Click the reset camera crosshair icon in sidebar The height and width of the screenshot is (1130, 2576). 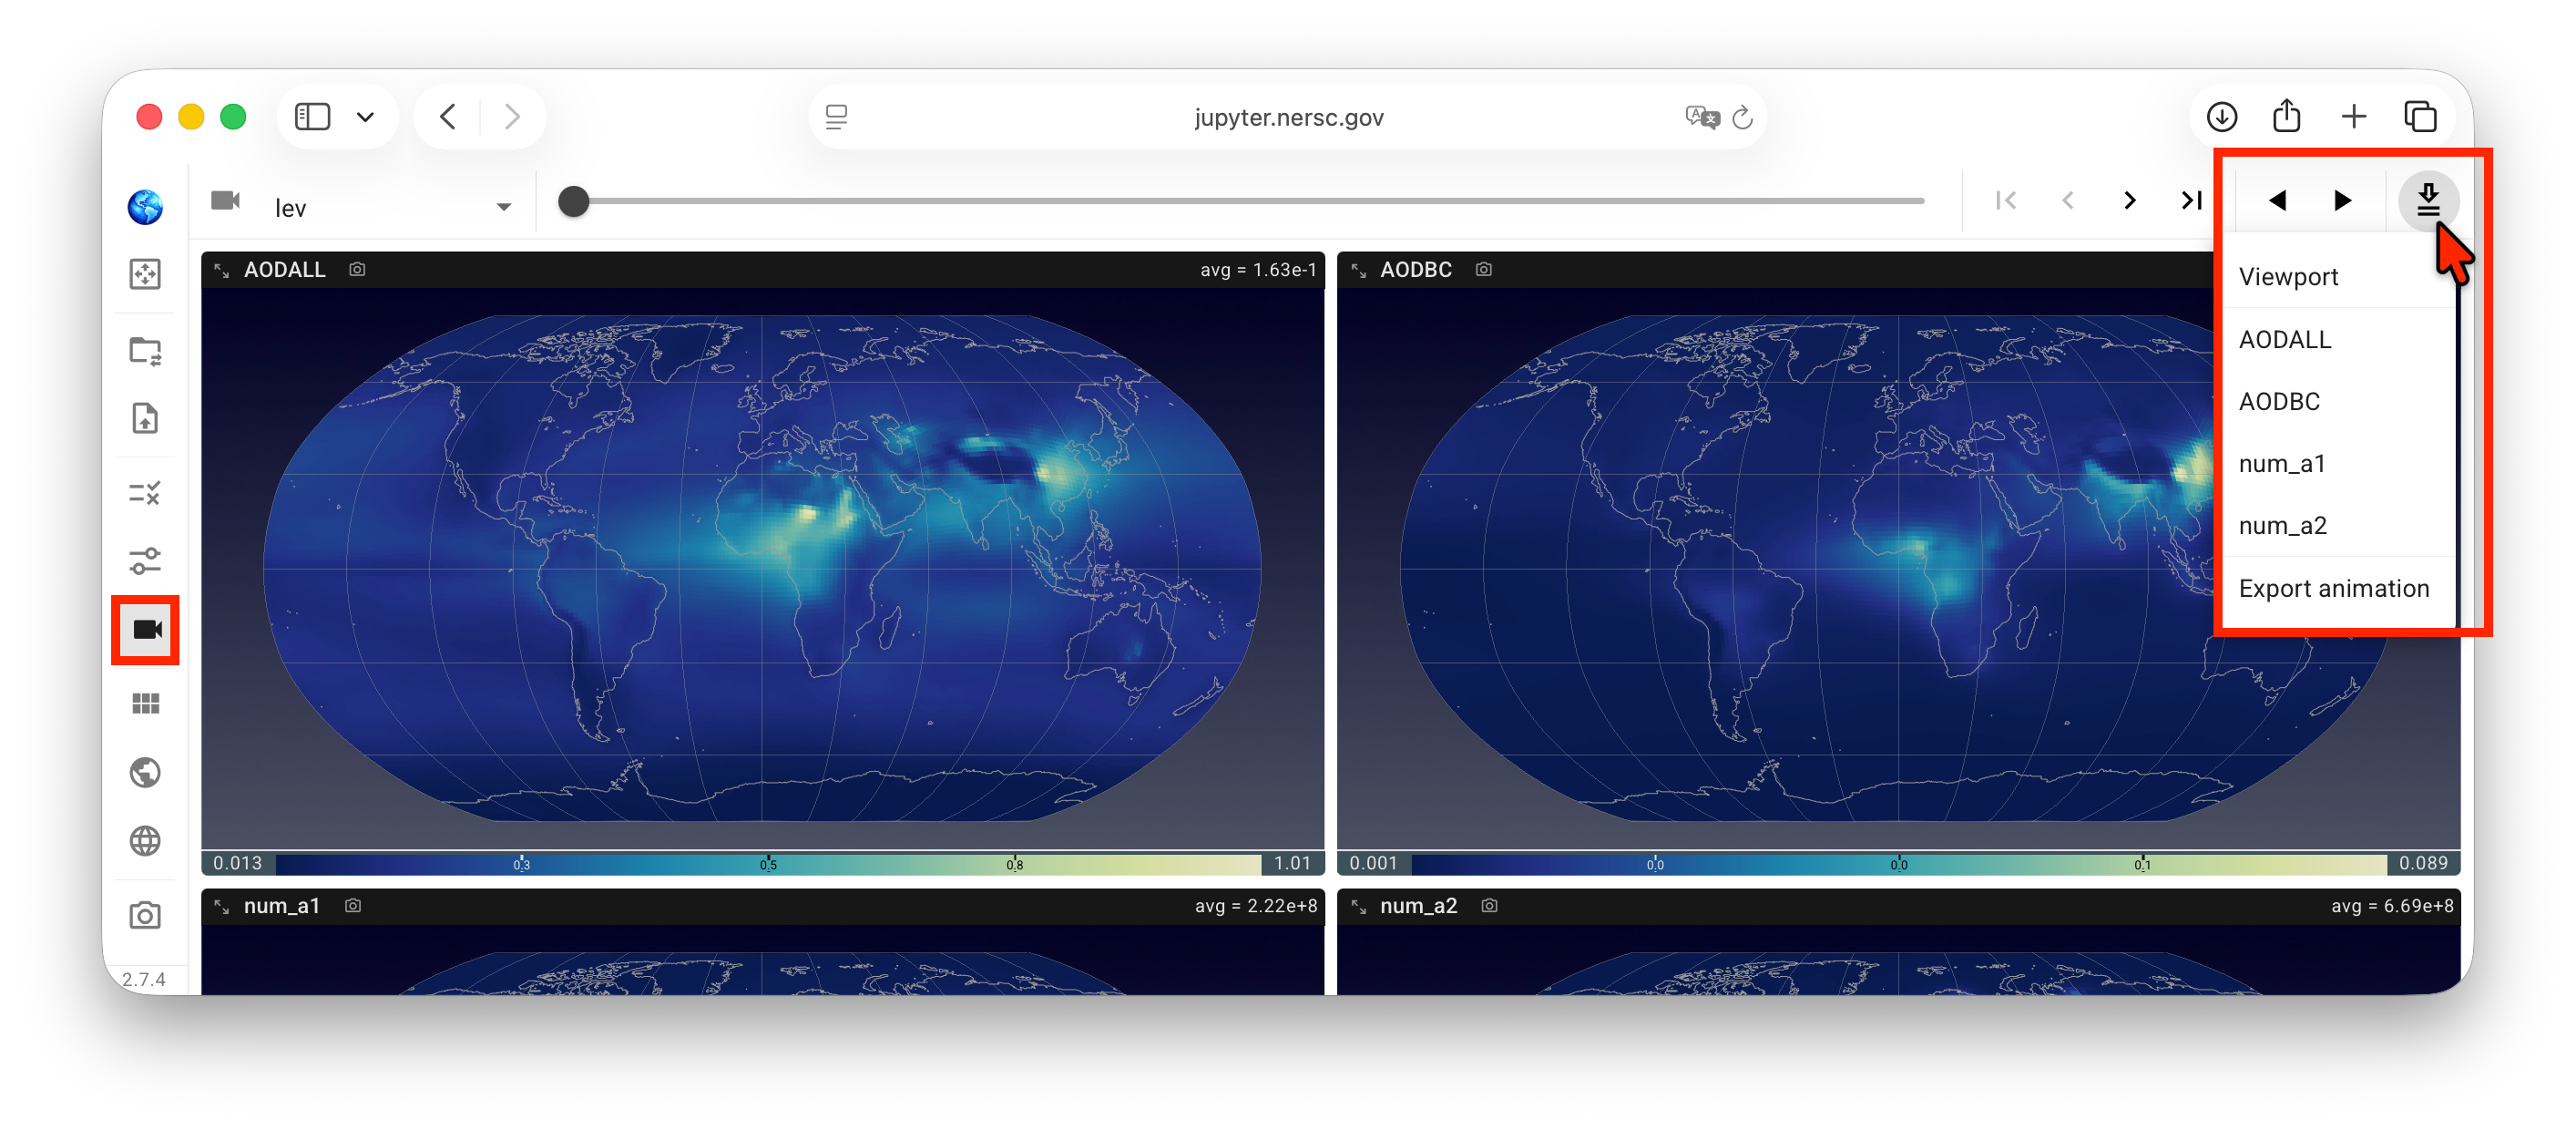(x=145, y=274)
